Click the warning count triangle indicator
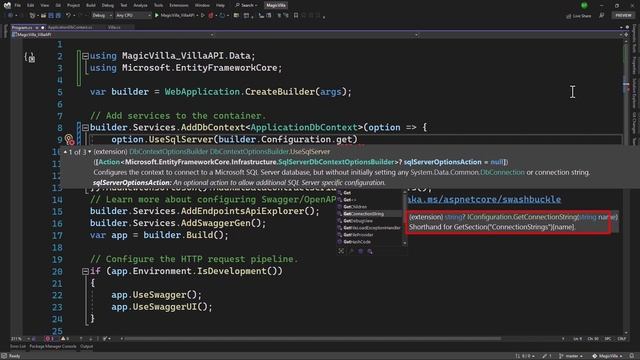Screen dimensions: 640x360 click(x=65, y=339)
